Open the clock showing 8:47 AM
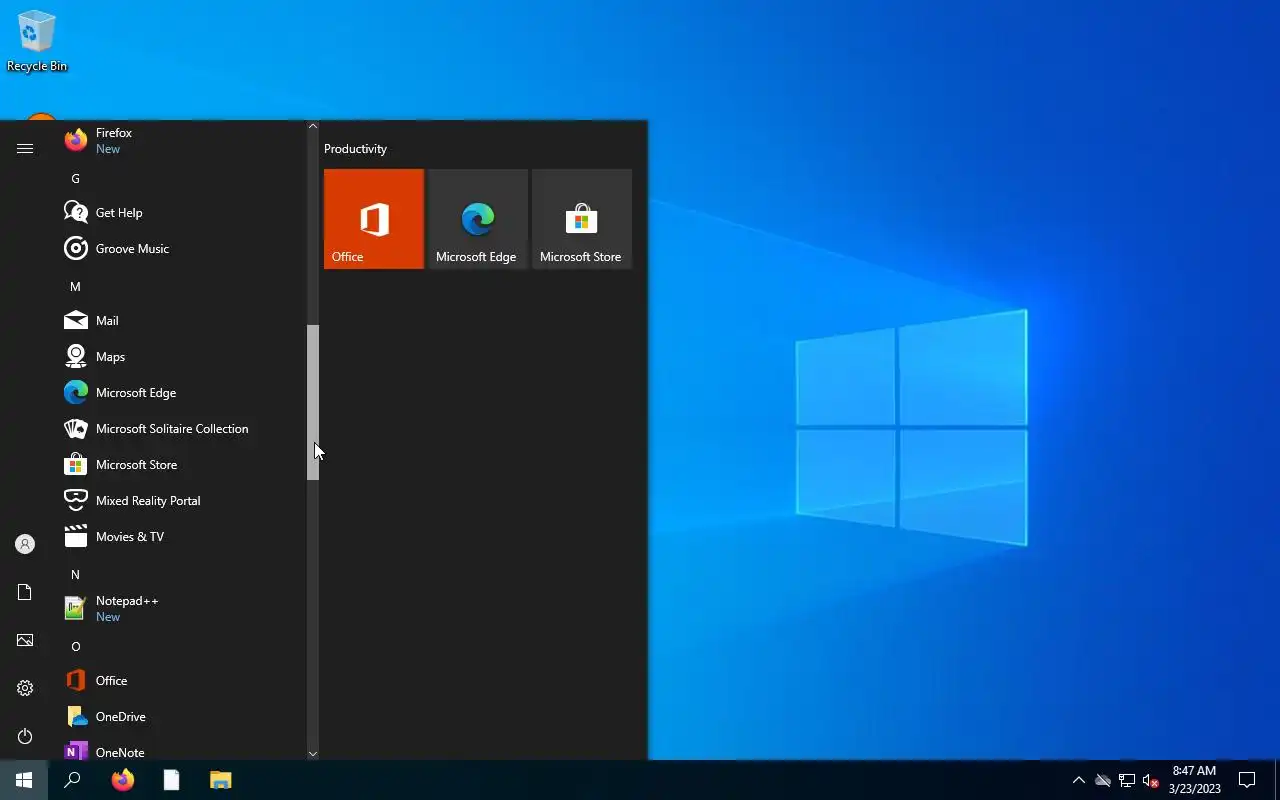1280x800 pixels. point(1194,780)
